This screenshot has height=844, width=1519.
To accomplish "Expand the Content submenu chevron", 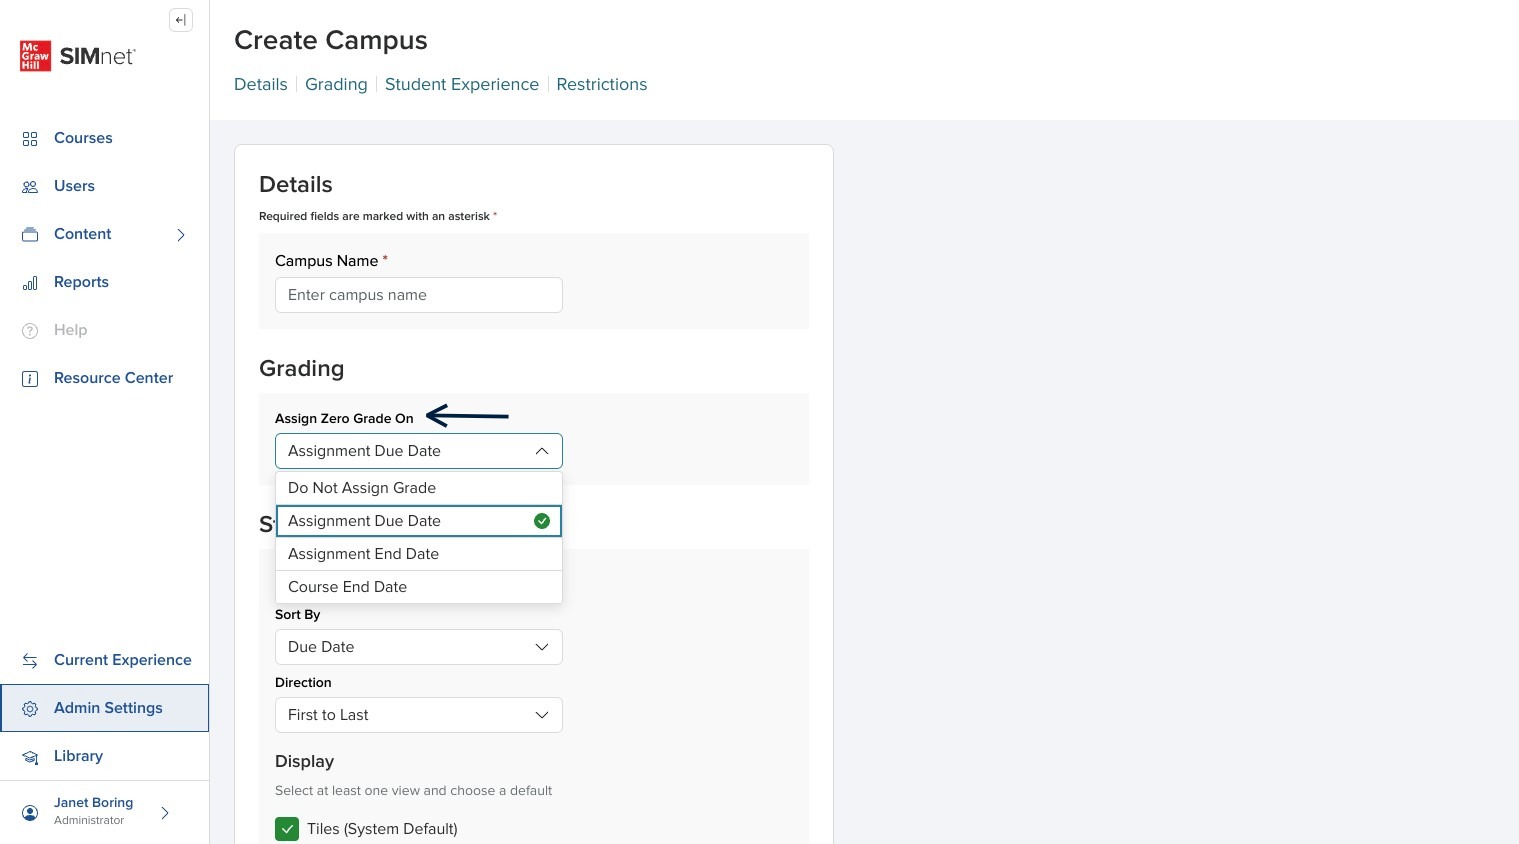I will [181, 235].
